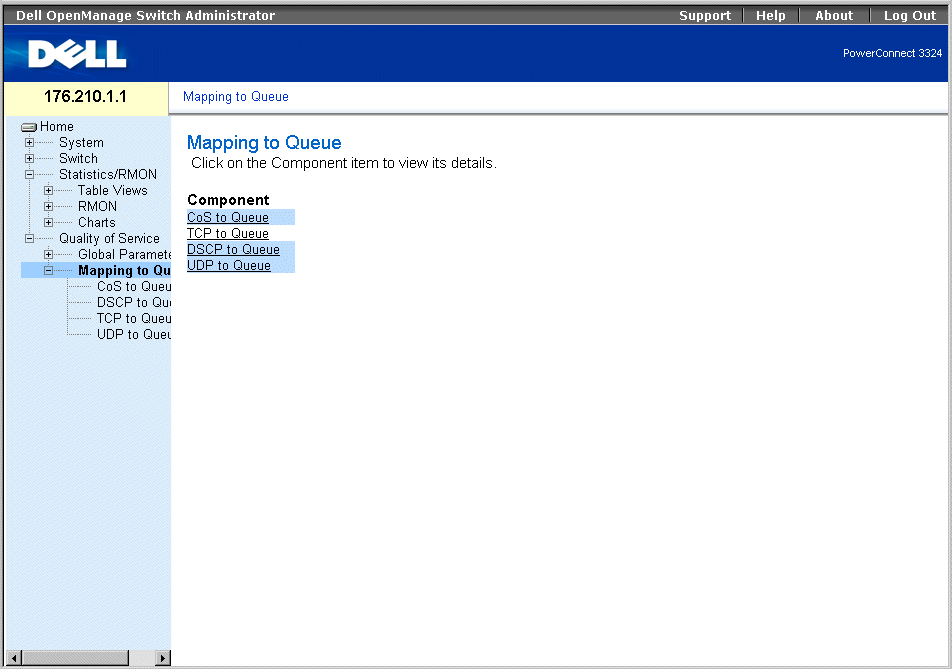Expand the RMON subtree node
This screenshot has height=669, width=952.
point(49,206)
